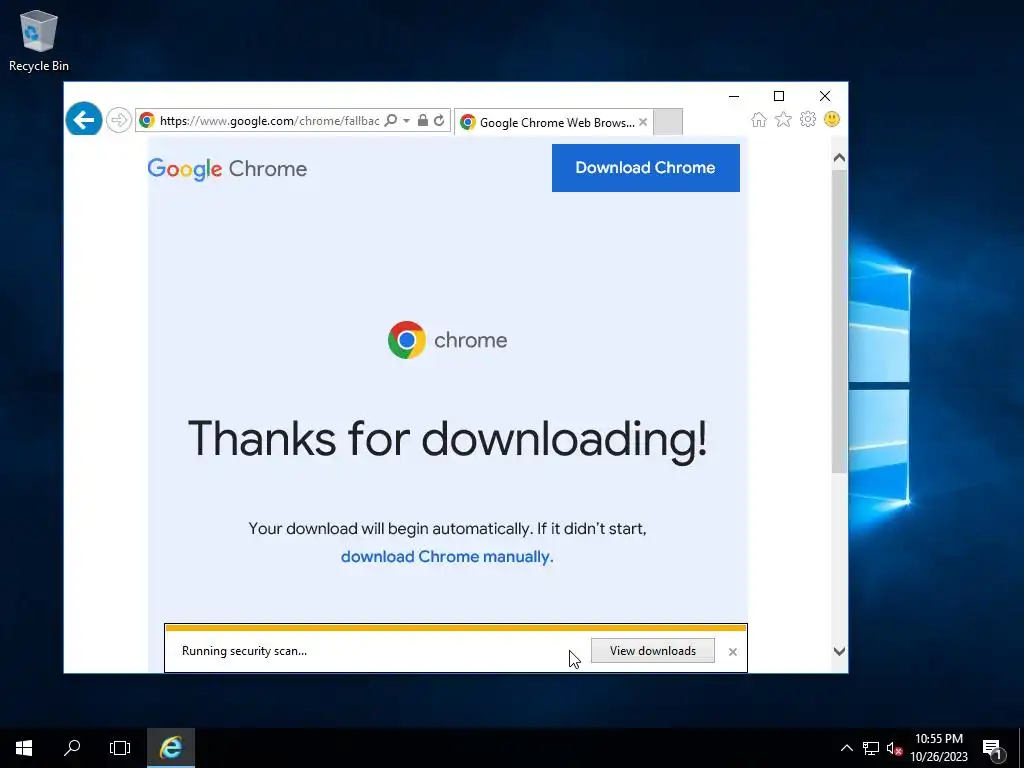This screenshot has width=1024, height=768.
Task: Click the chrome logo in page center
Action: pos(447,340)
